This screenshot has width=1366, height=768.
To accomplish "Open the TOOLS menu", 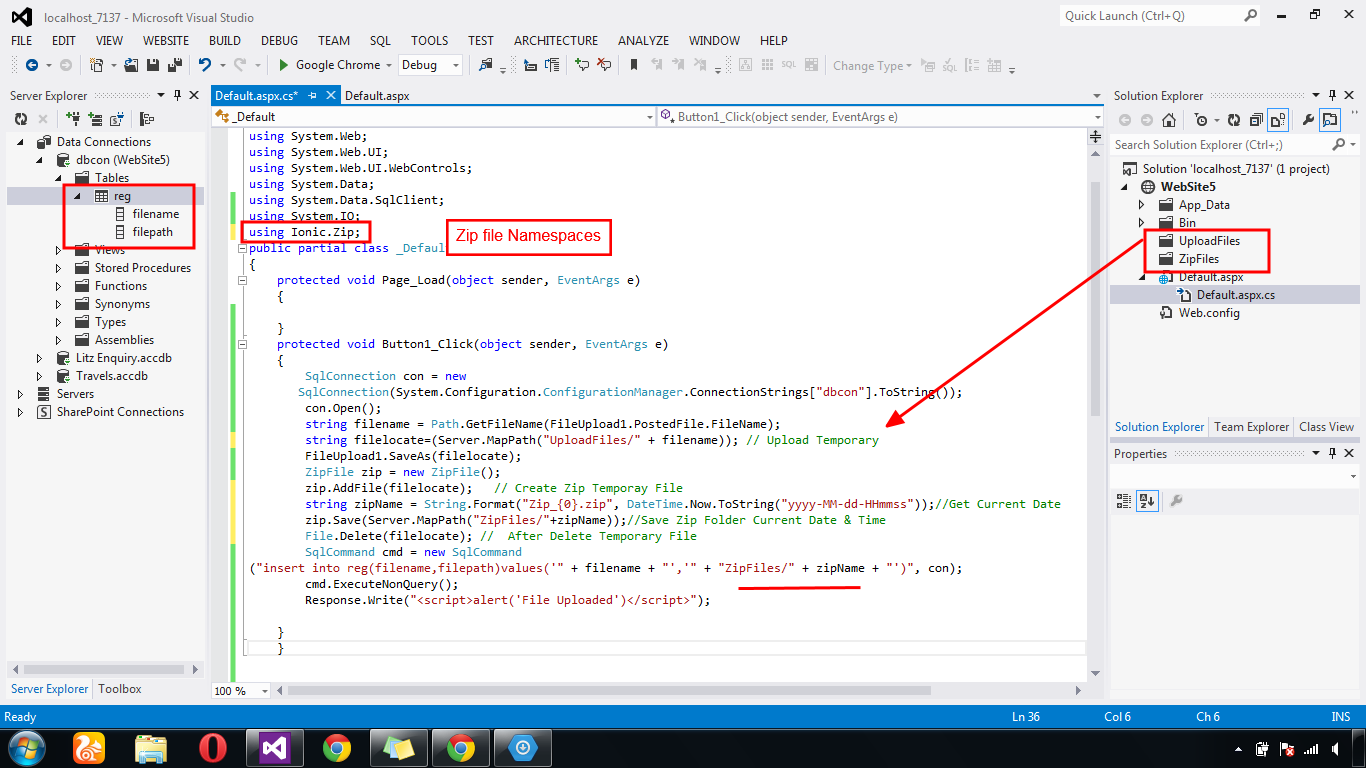I will 430,41.
